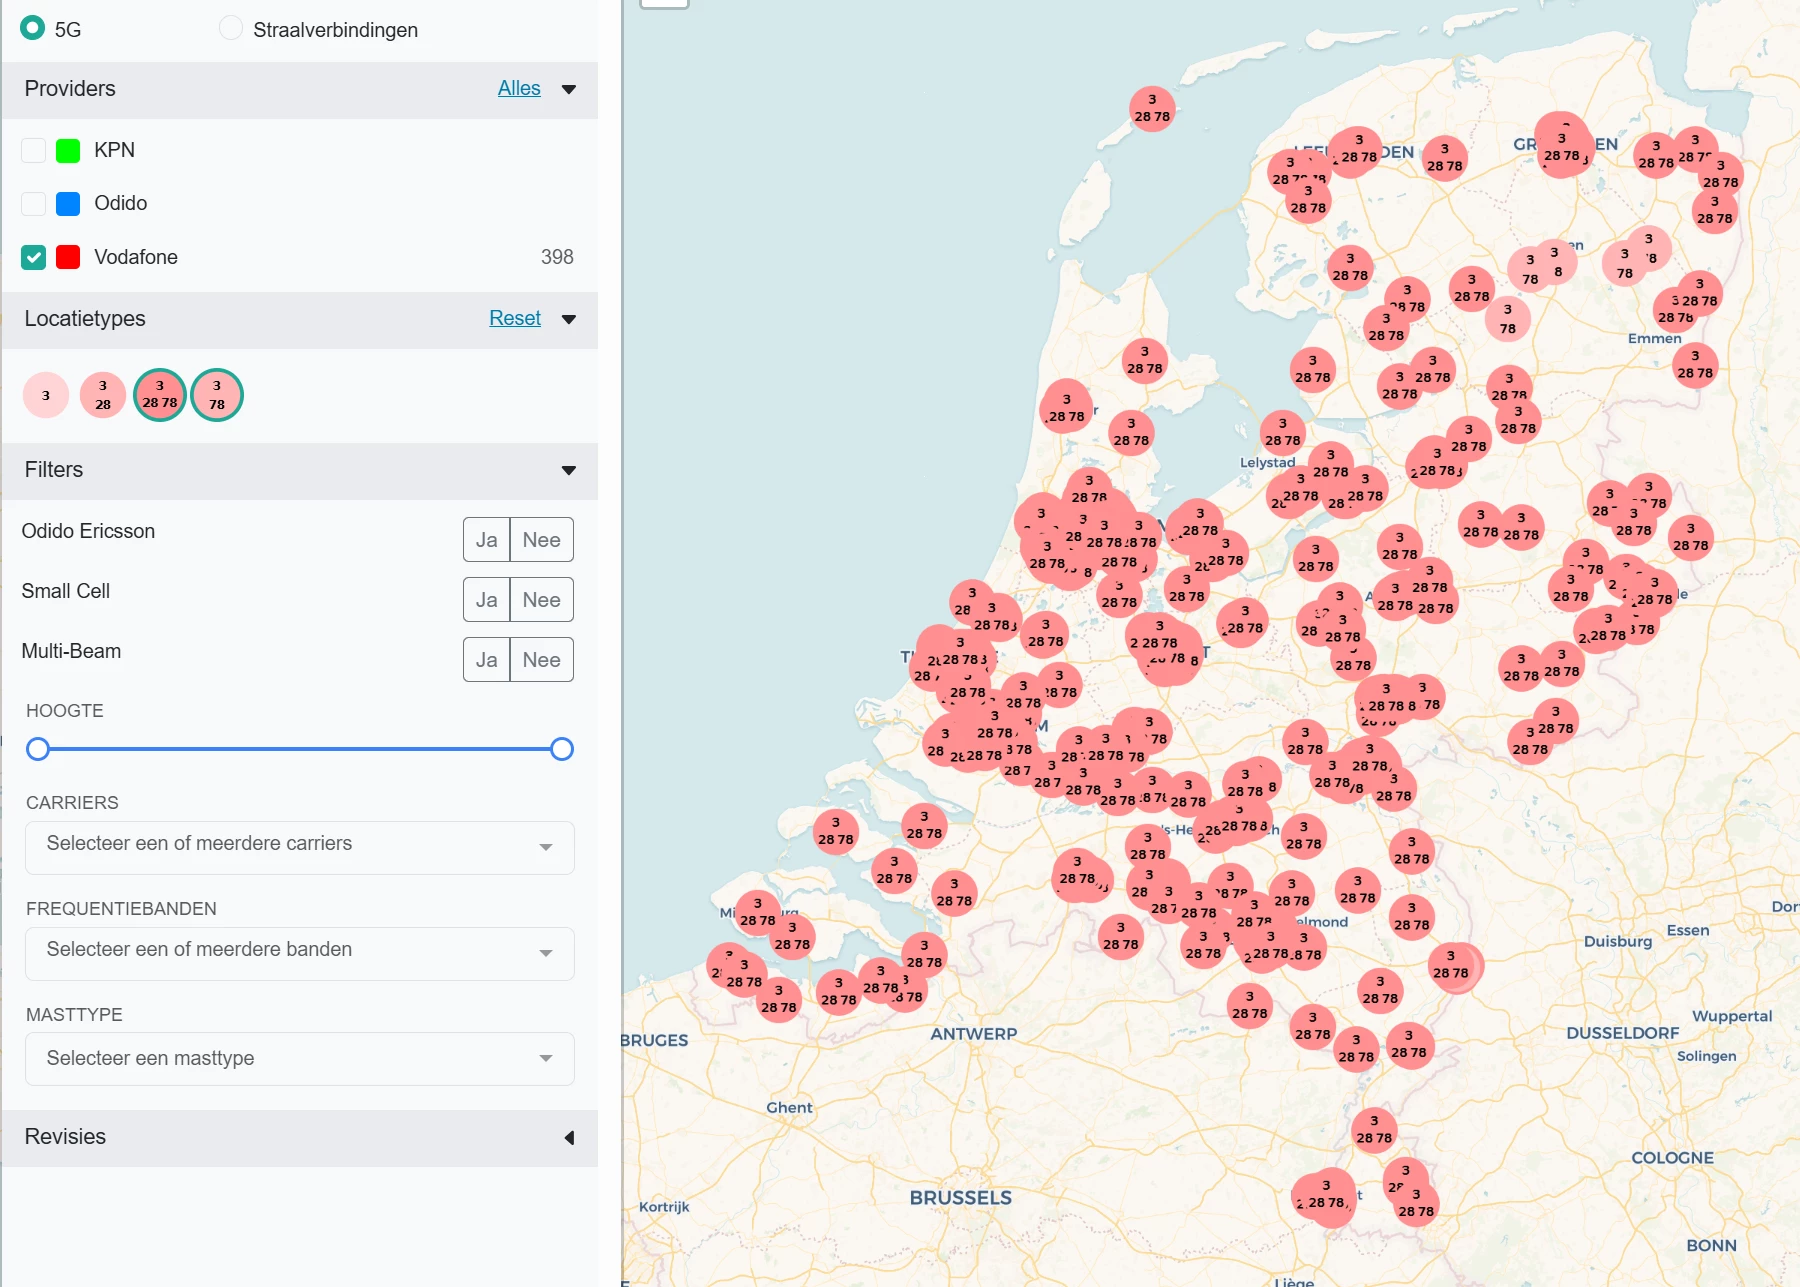Set Multi-Beam filter to Nee
Viewport: 1800px width, 1287px height.
542,660
